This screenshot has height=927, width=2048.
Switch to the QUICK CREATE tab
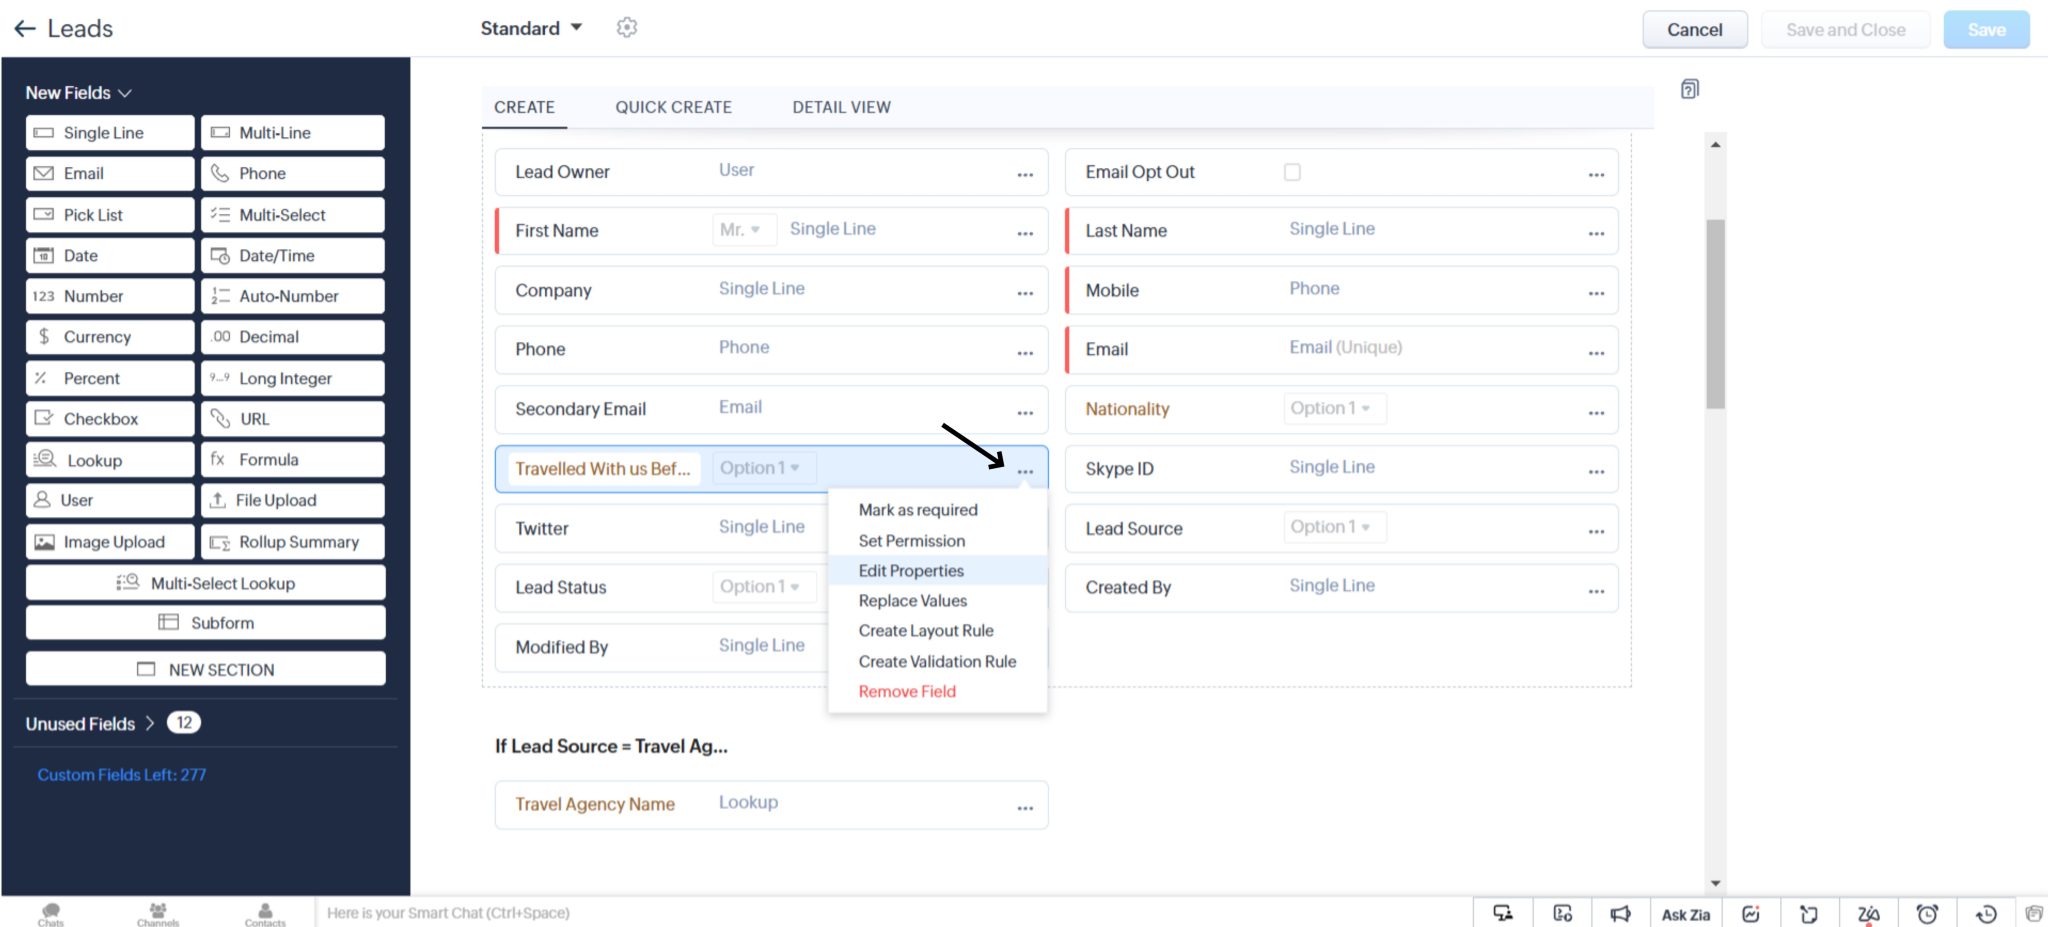tap(673, 107)
